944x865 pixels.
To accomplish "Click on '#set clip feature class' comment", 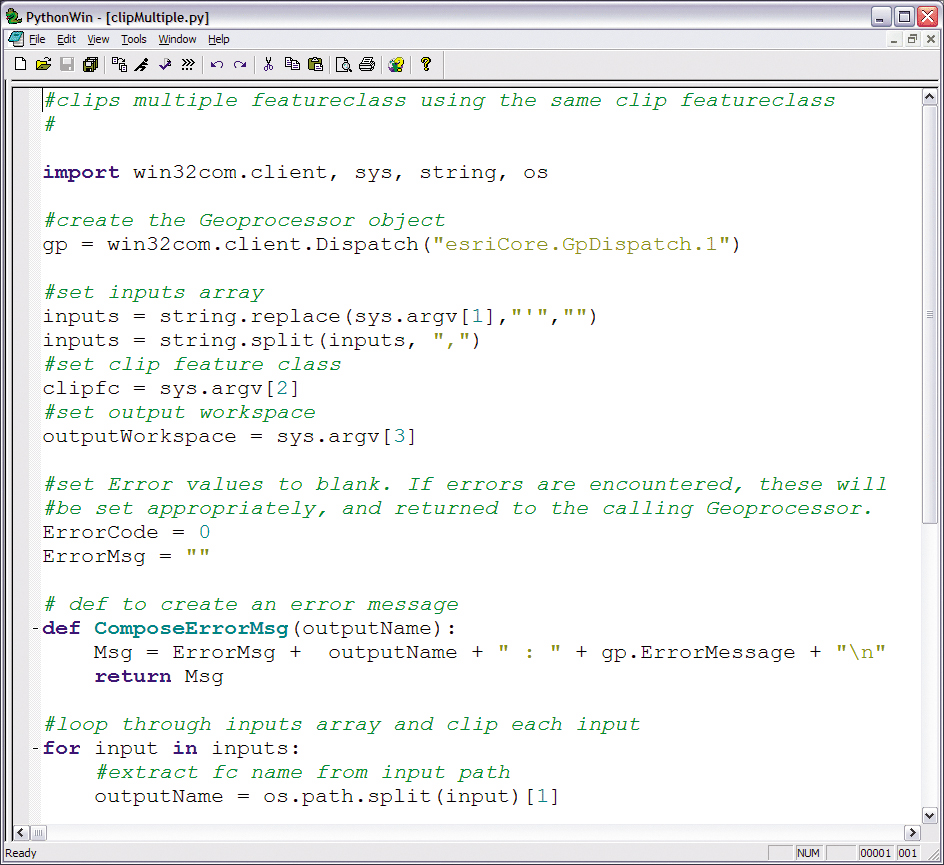I will point(193,365).
